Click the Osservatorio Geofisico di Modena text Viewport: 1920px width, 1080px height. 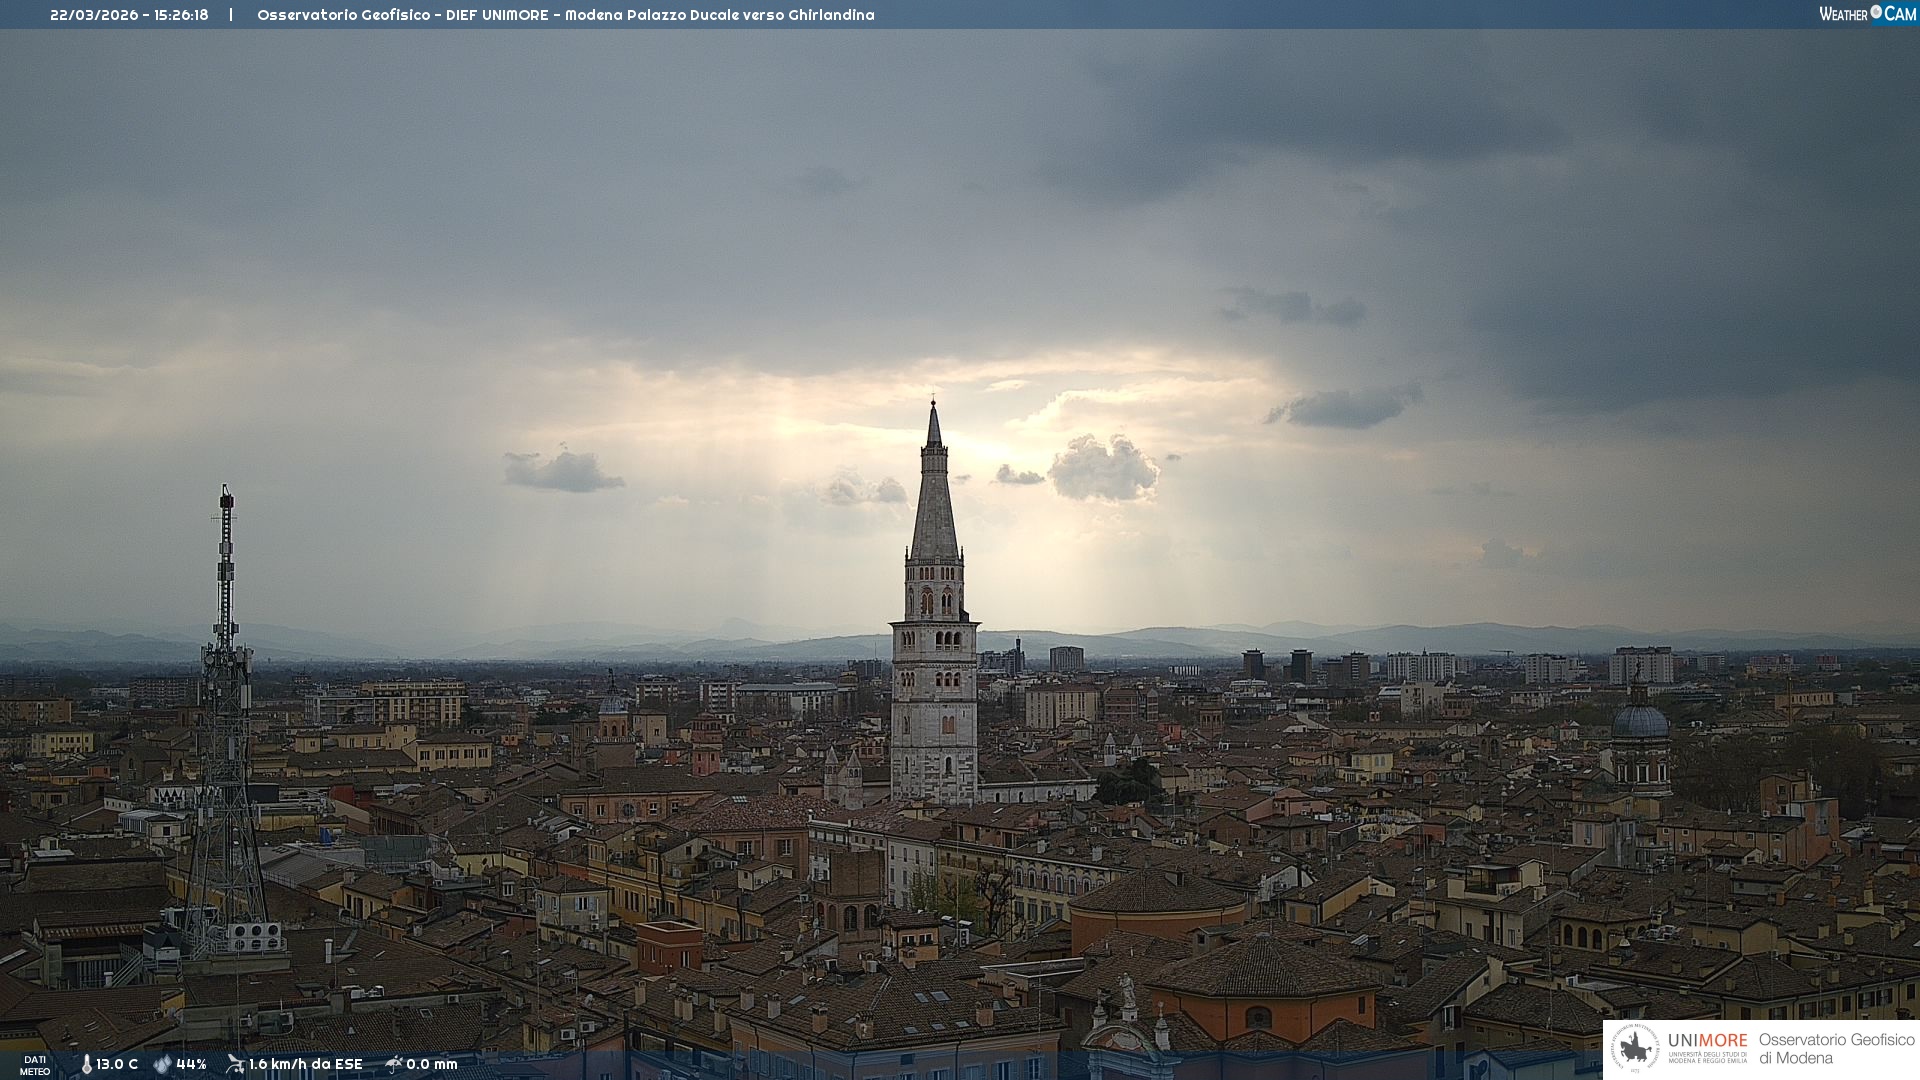1836,1049
